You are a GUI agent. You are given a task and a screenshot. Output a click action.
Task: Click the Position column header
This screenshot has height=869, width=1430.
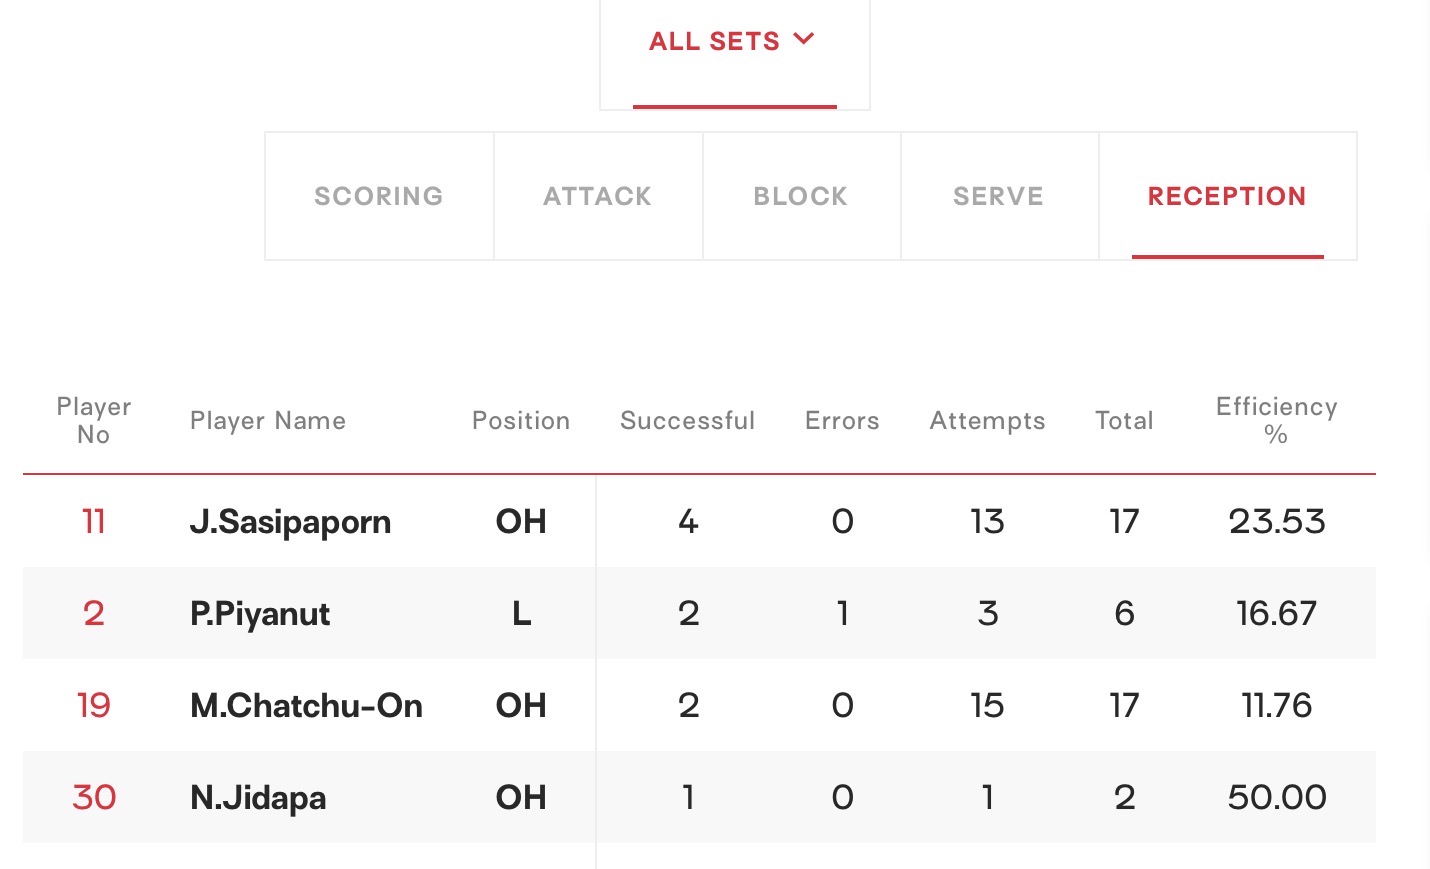point(521,421)
